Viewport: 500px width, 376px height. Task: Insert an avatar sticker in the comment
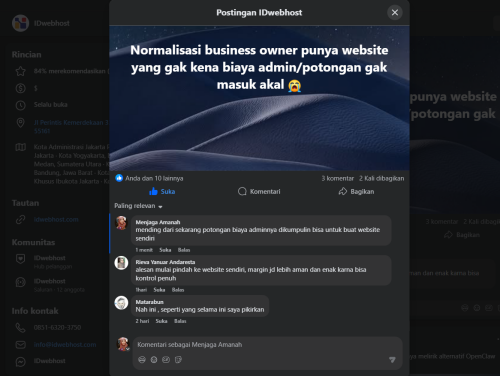click(142, 360)
